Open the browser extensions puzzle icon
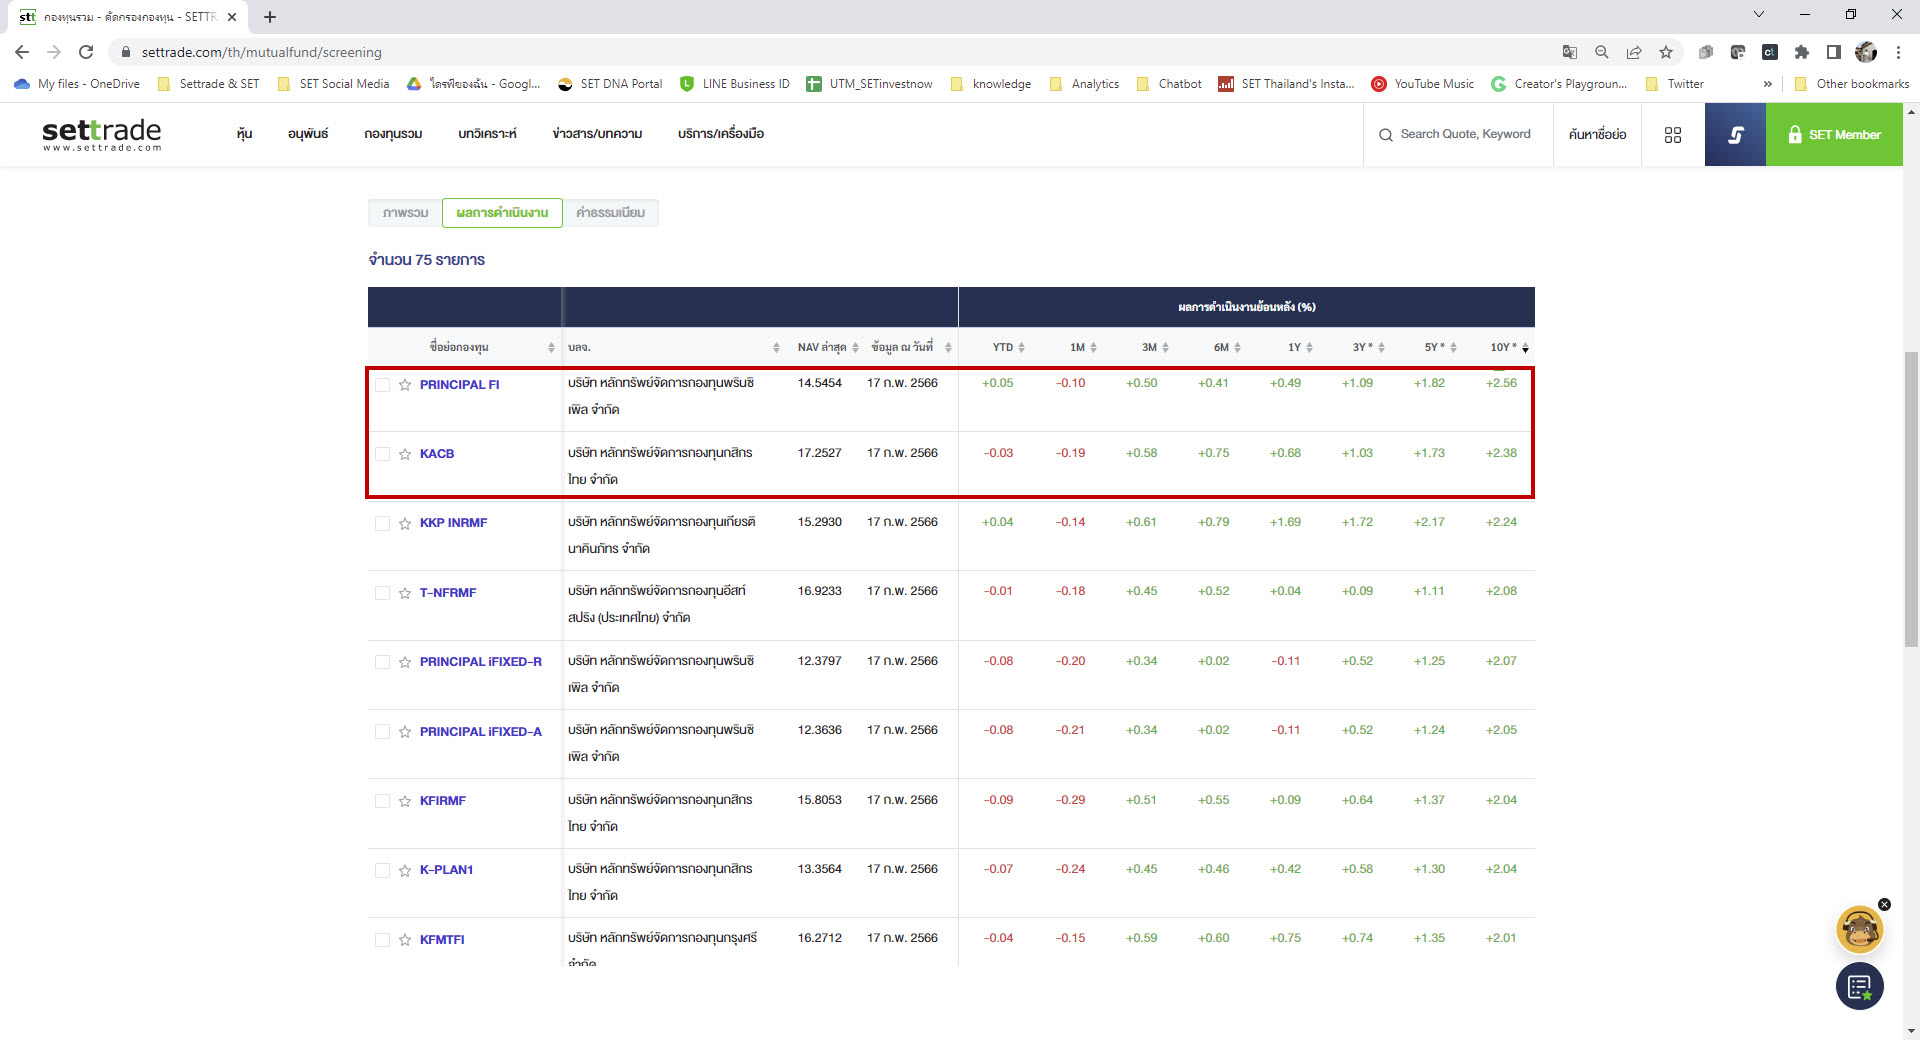This screenshot has width=1920, height=1040. point(1801,52)
